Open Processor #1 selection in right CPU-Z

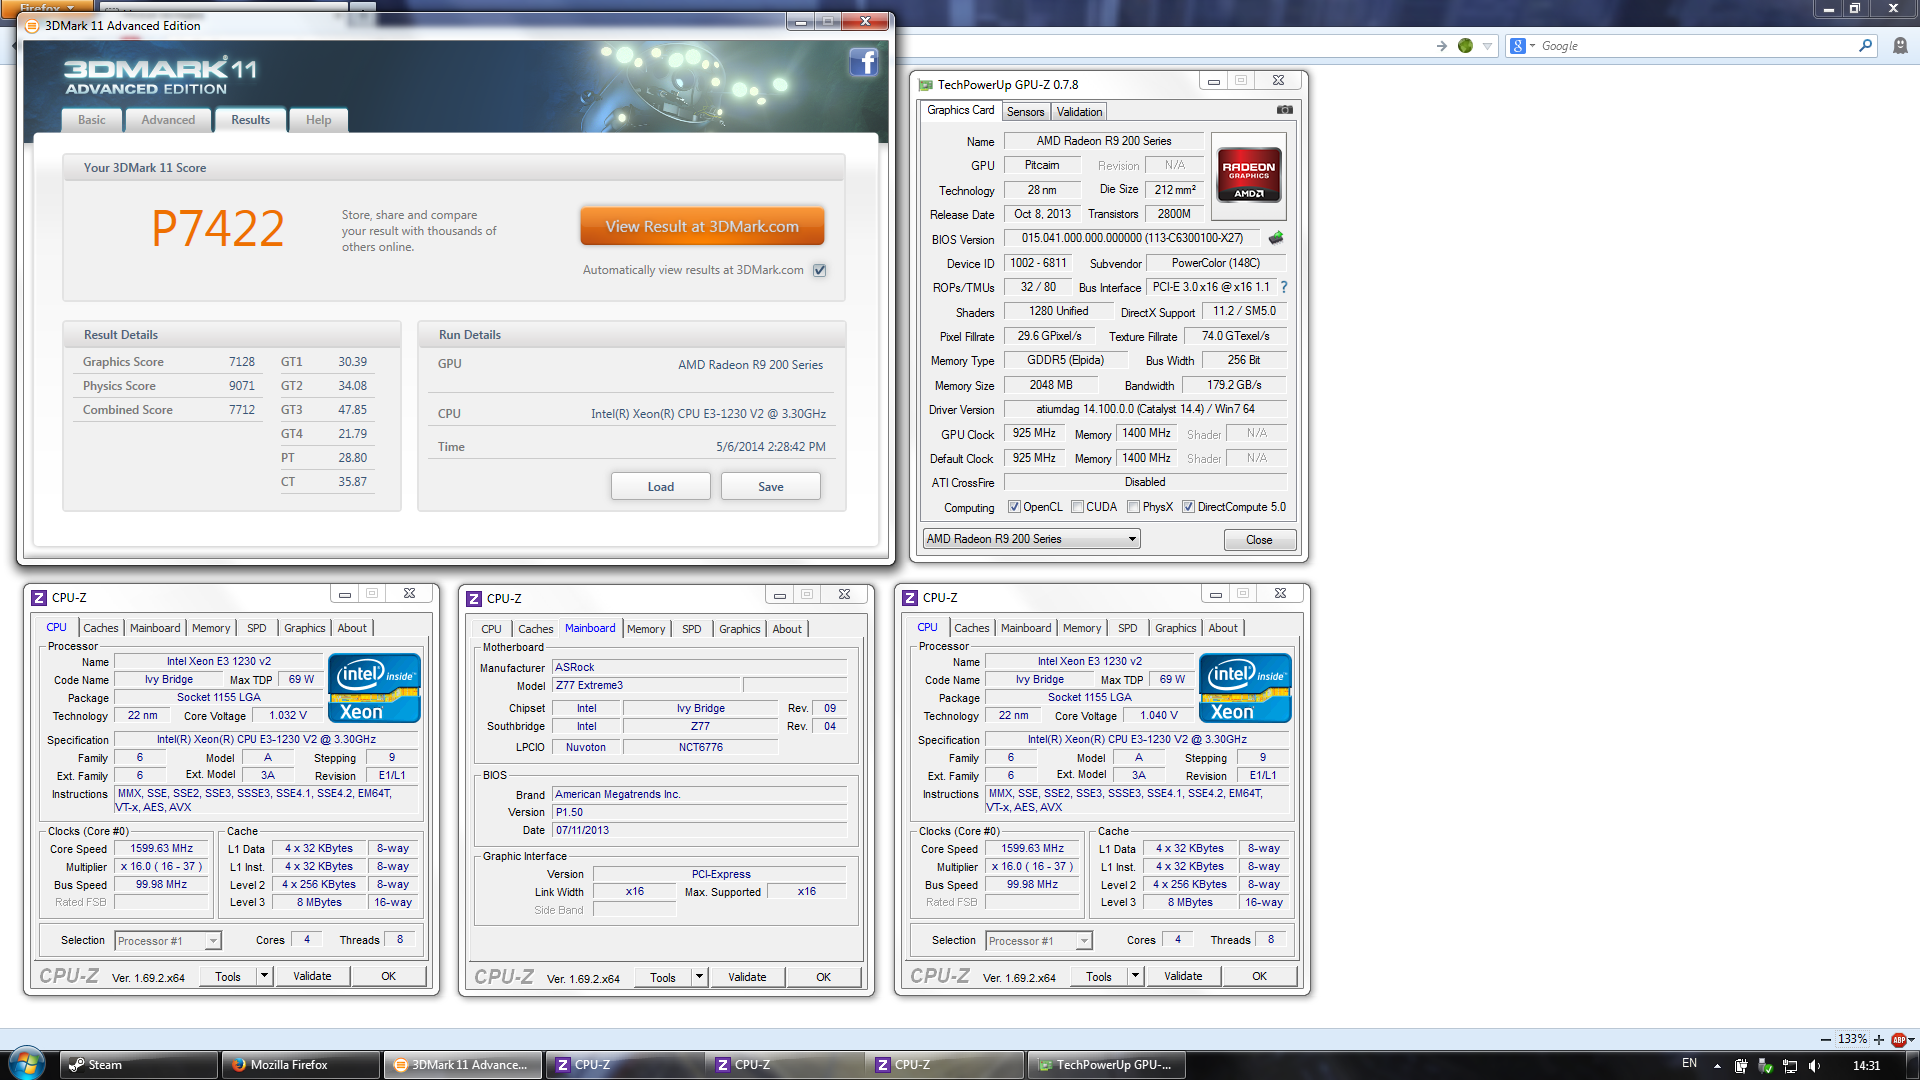point(1038,941)
